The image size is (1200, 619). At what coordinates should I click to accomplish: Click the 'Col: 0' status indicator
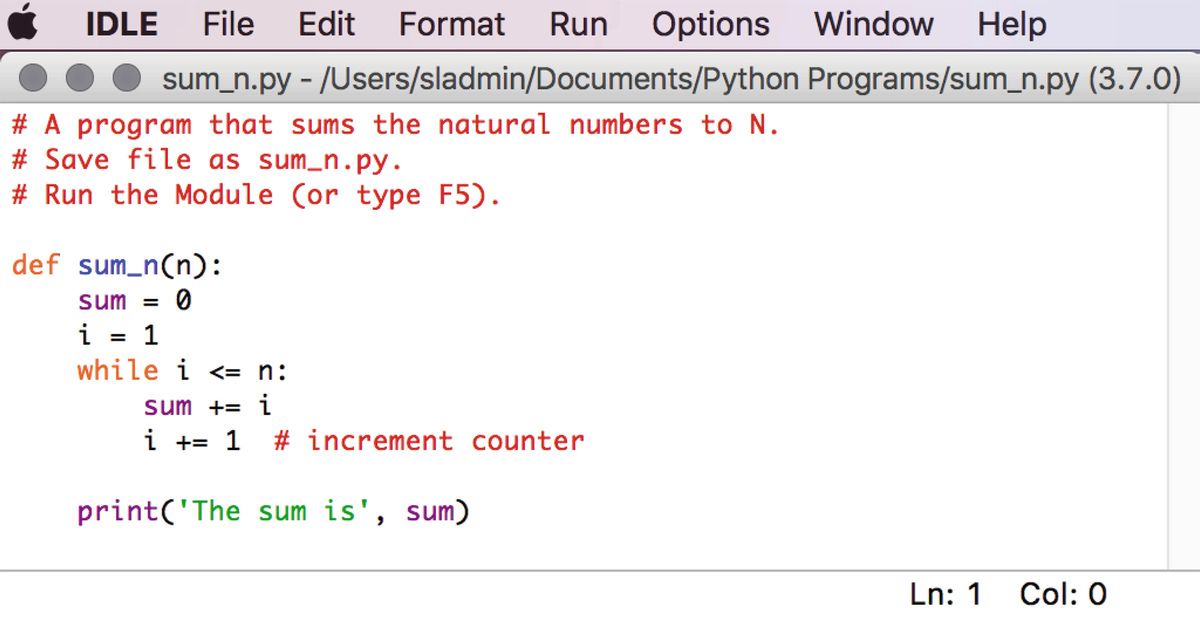coord(1062,595)
